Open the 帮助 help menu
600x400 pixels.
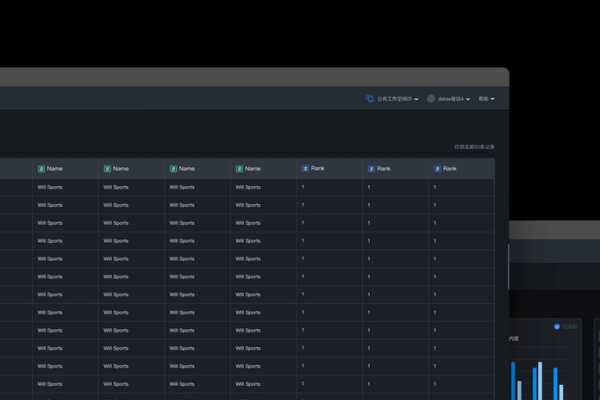pyautogui.click(x=486, y=99)
